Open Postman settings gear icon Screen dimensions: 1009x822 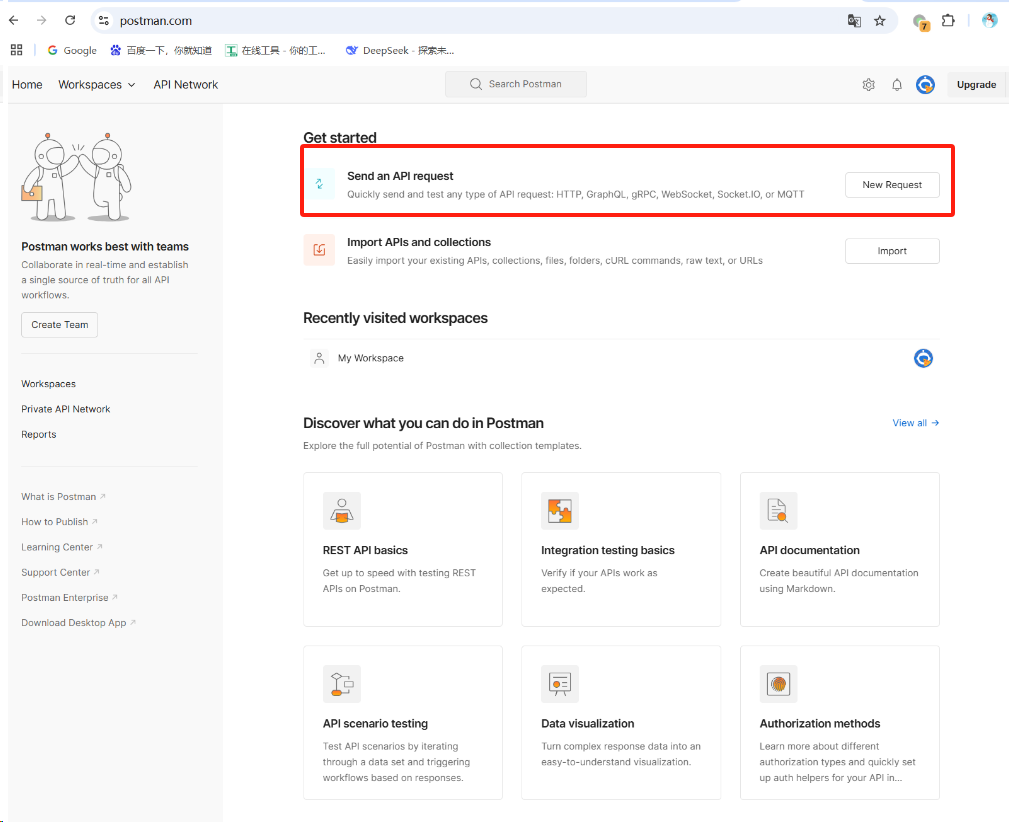pyautogui.click(x=869, y=84)
